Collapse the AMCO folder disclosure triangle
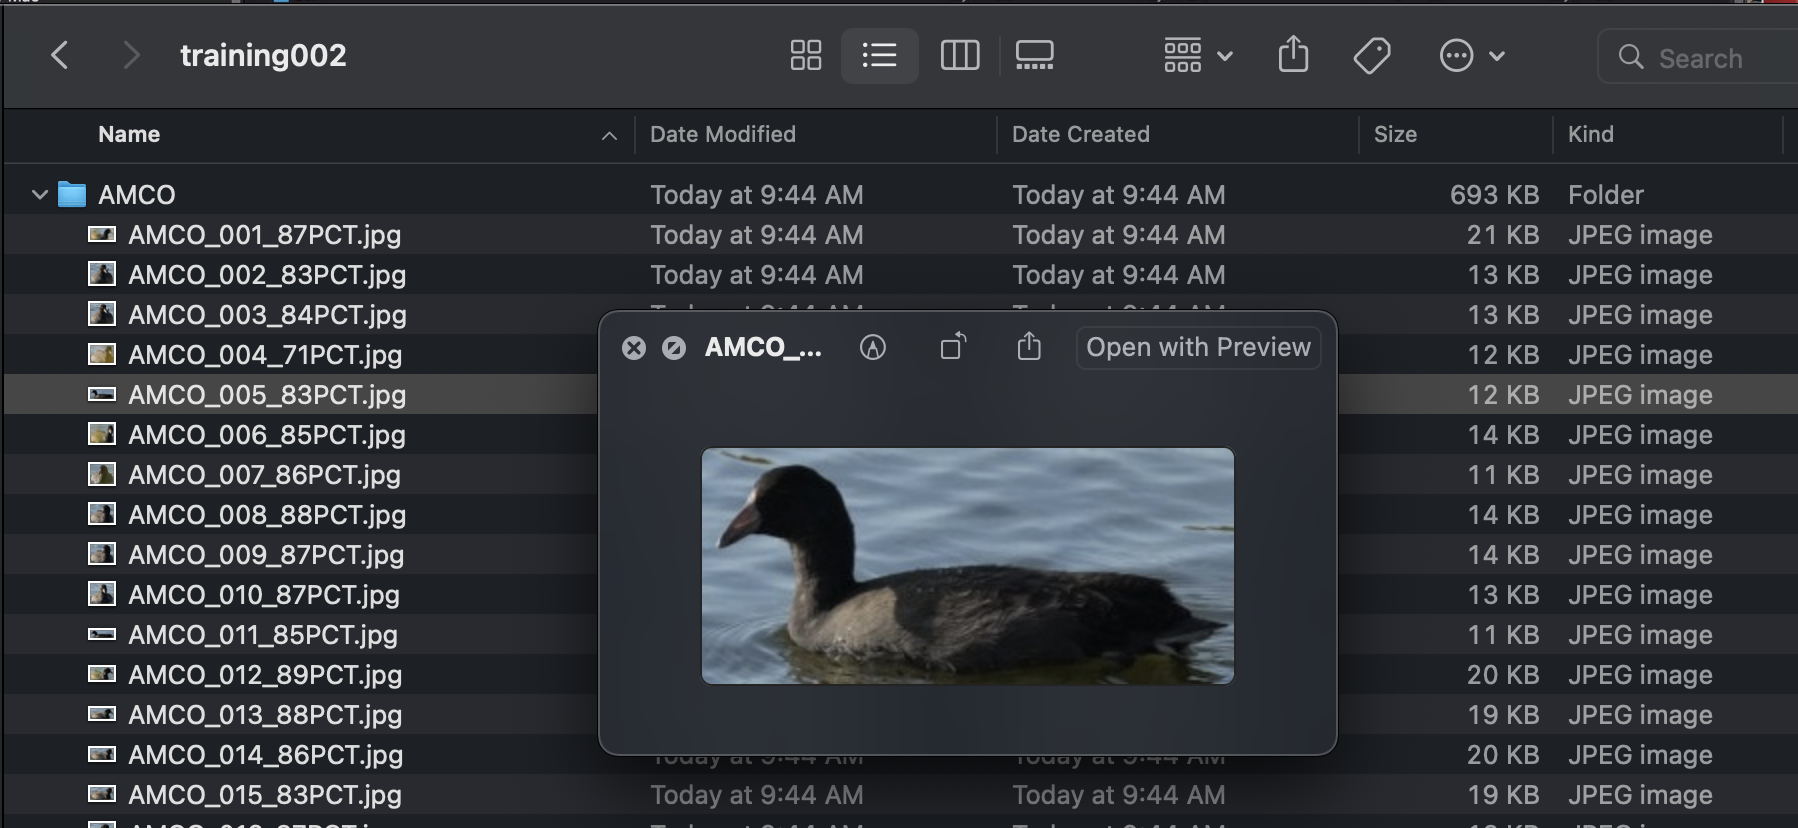The width and height of the screenshot is (1798, 828). (x=40, y=195)
